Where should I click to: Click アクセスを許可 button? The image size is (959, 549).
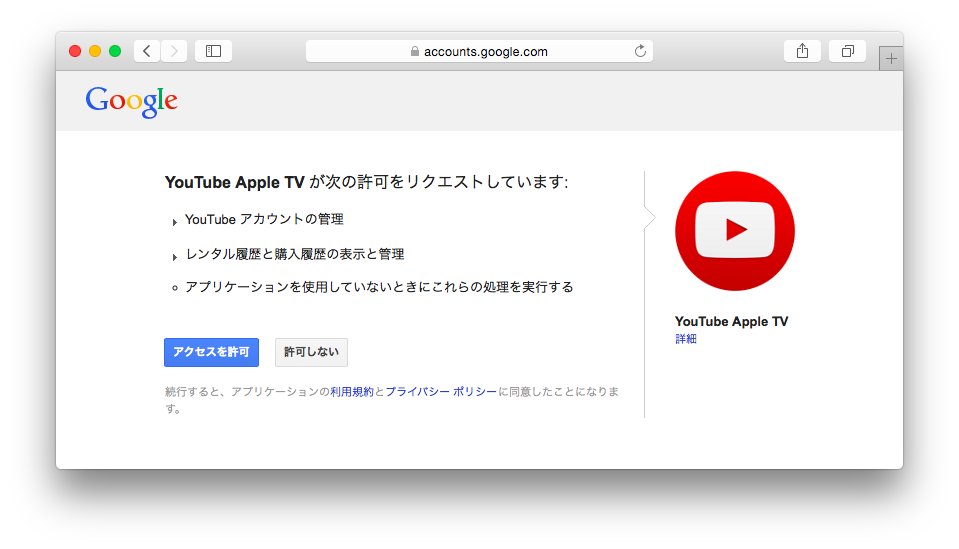(211, 352)
